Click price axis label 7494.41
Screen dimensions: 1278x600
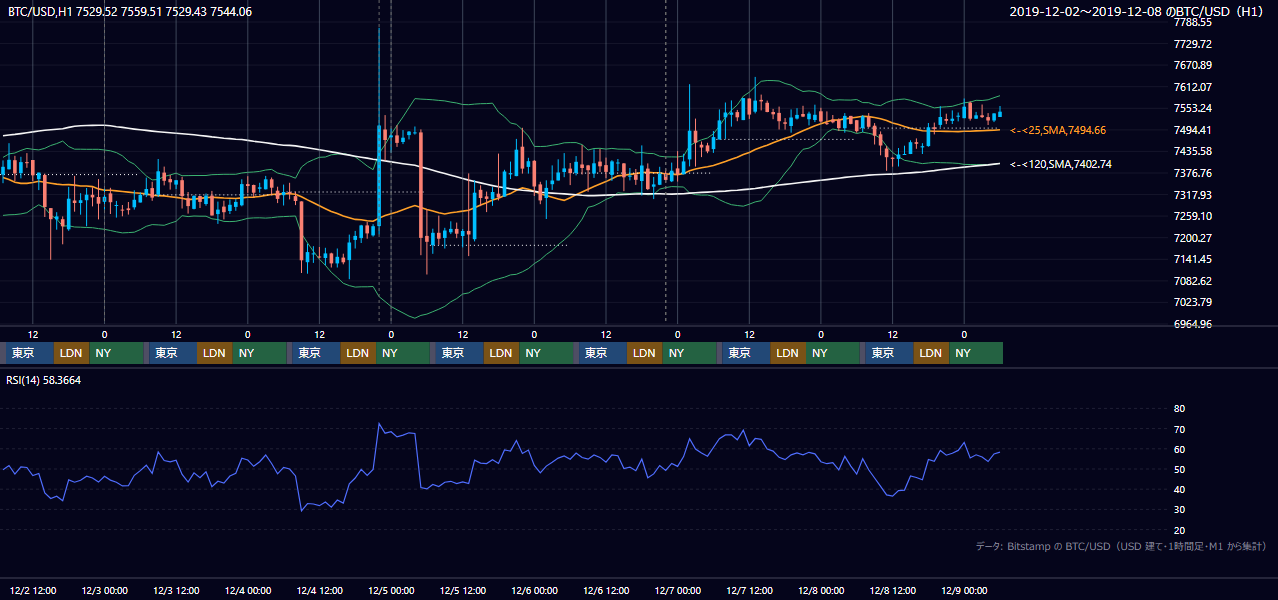click(x=1193, y=130)
